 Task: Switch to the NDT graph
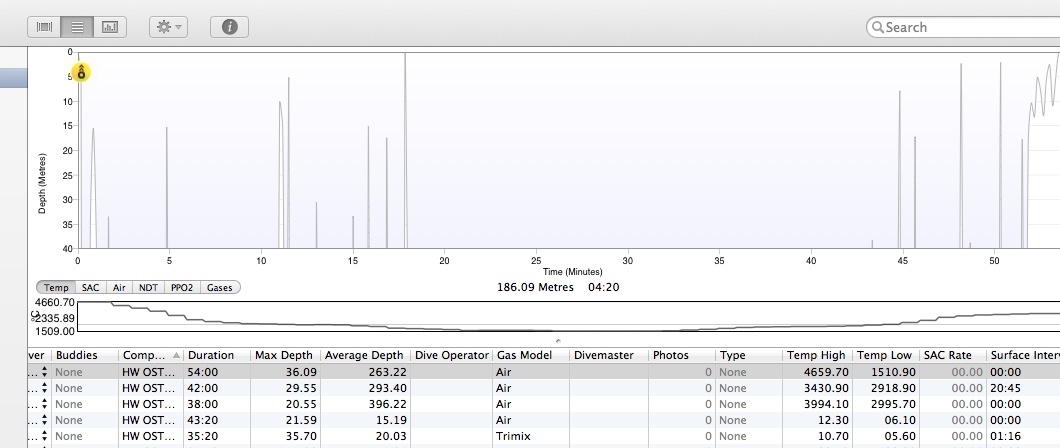click(x=149, y=287)
